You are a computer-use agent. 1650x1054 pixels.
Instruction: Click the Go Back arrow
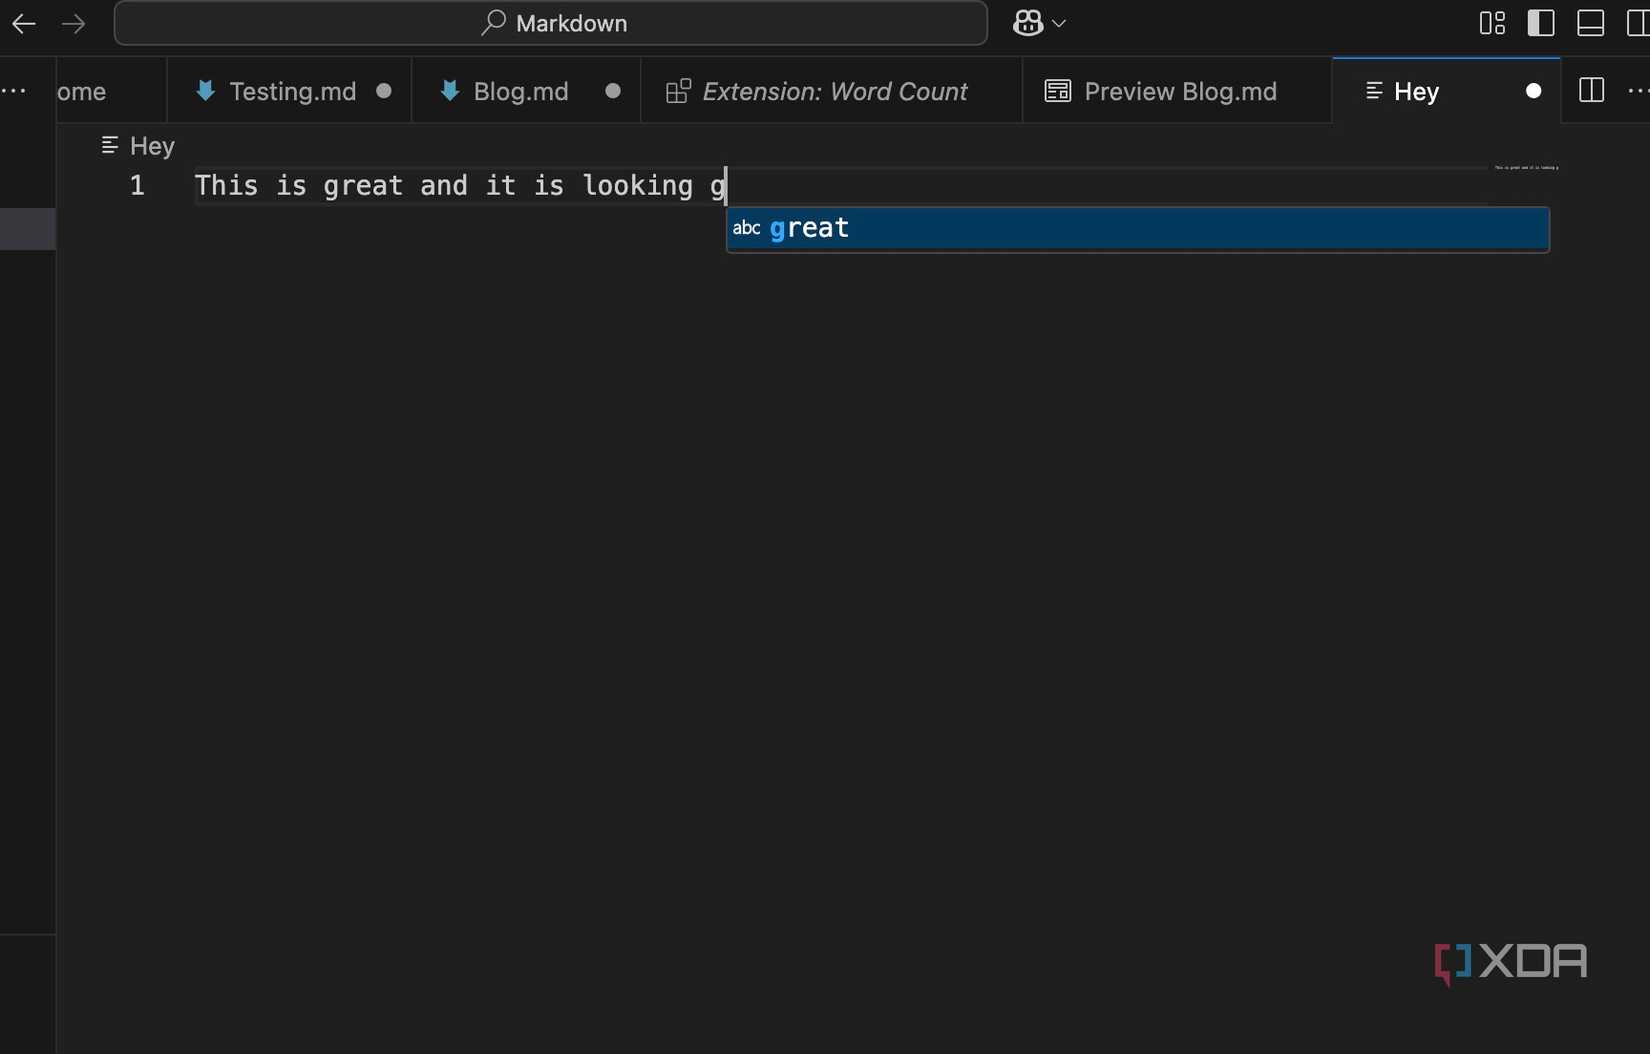pos(23,23)
